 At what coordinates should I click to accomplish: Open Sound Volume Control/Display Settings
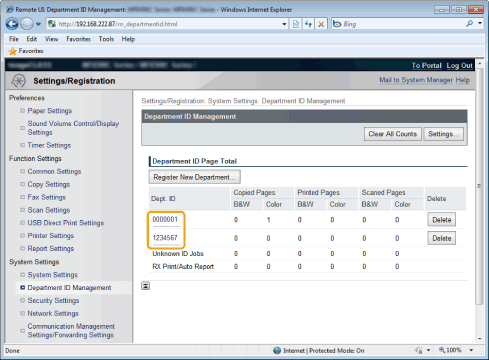click(x=73, y=128)
